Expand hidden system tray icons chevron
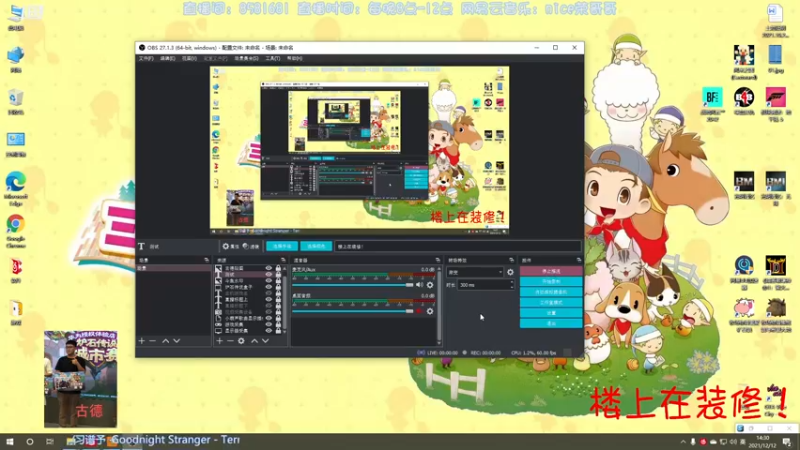The height and width of the screenshot is (450, 800). click(683, 442)
